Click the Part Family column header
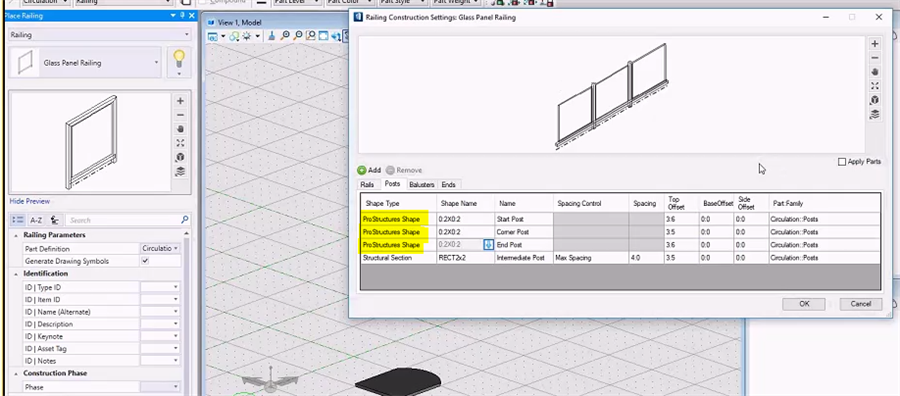The width and height of the screenshot is (900, 396). click(824, 203)
